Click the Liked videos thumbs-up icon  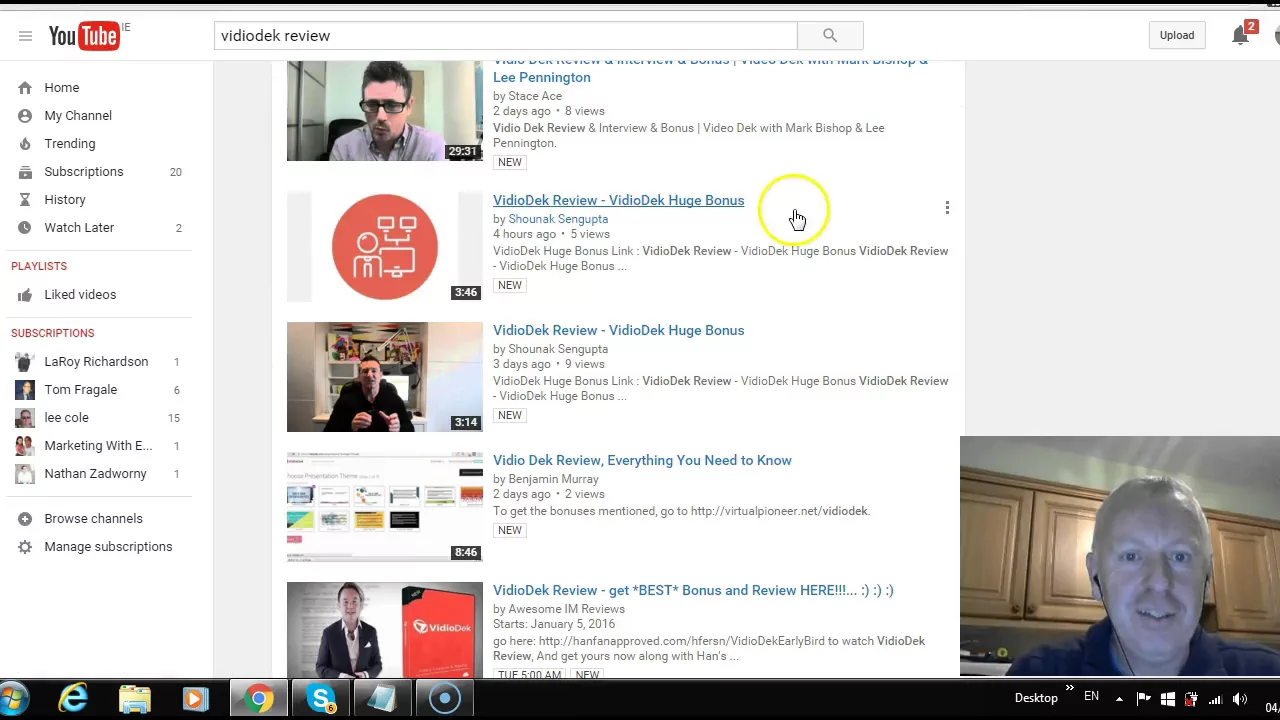pyautogui.click(x=25, y=295)
